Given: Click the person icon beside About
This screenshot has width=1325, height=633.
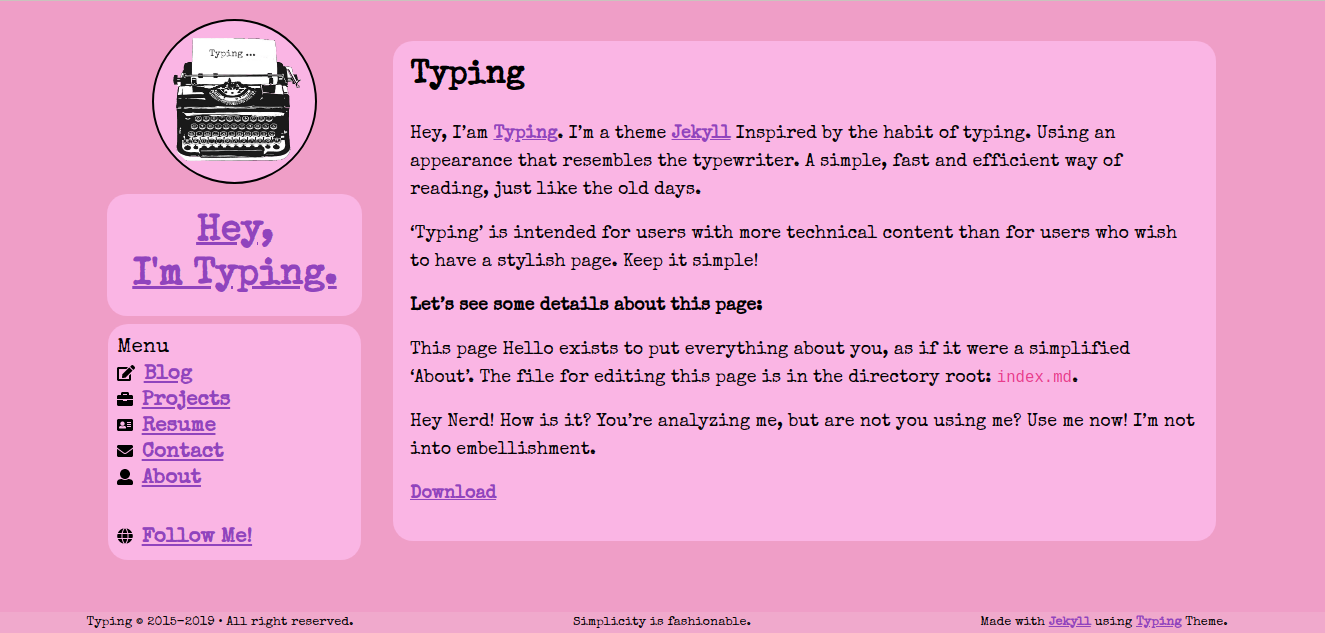Looking at the screenshot, I should [x=125, y=477].
